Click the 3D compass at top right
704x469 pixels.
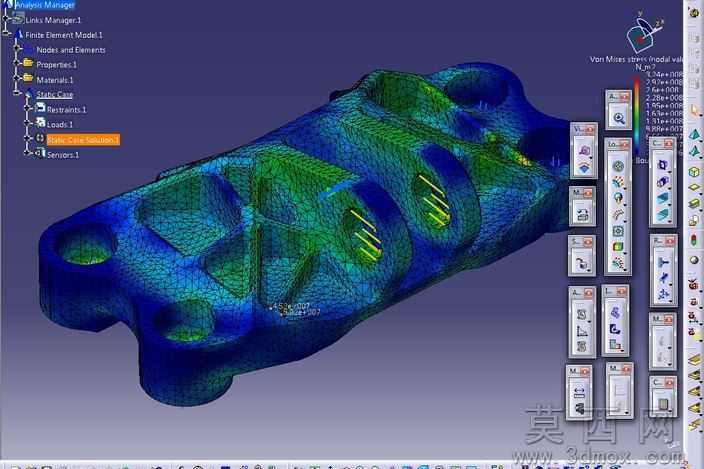coord(643,35)
